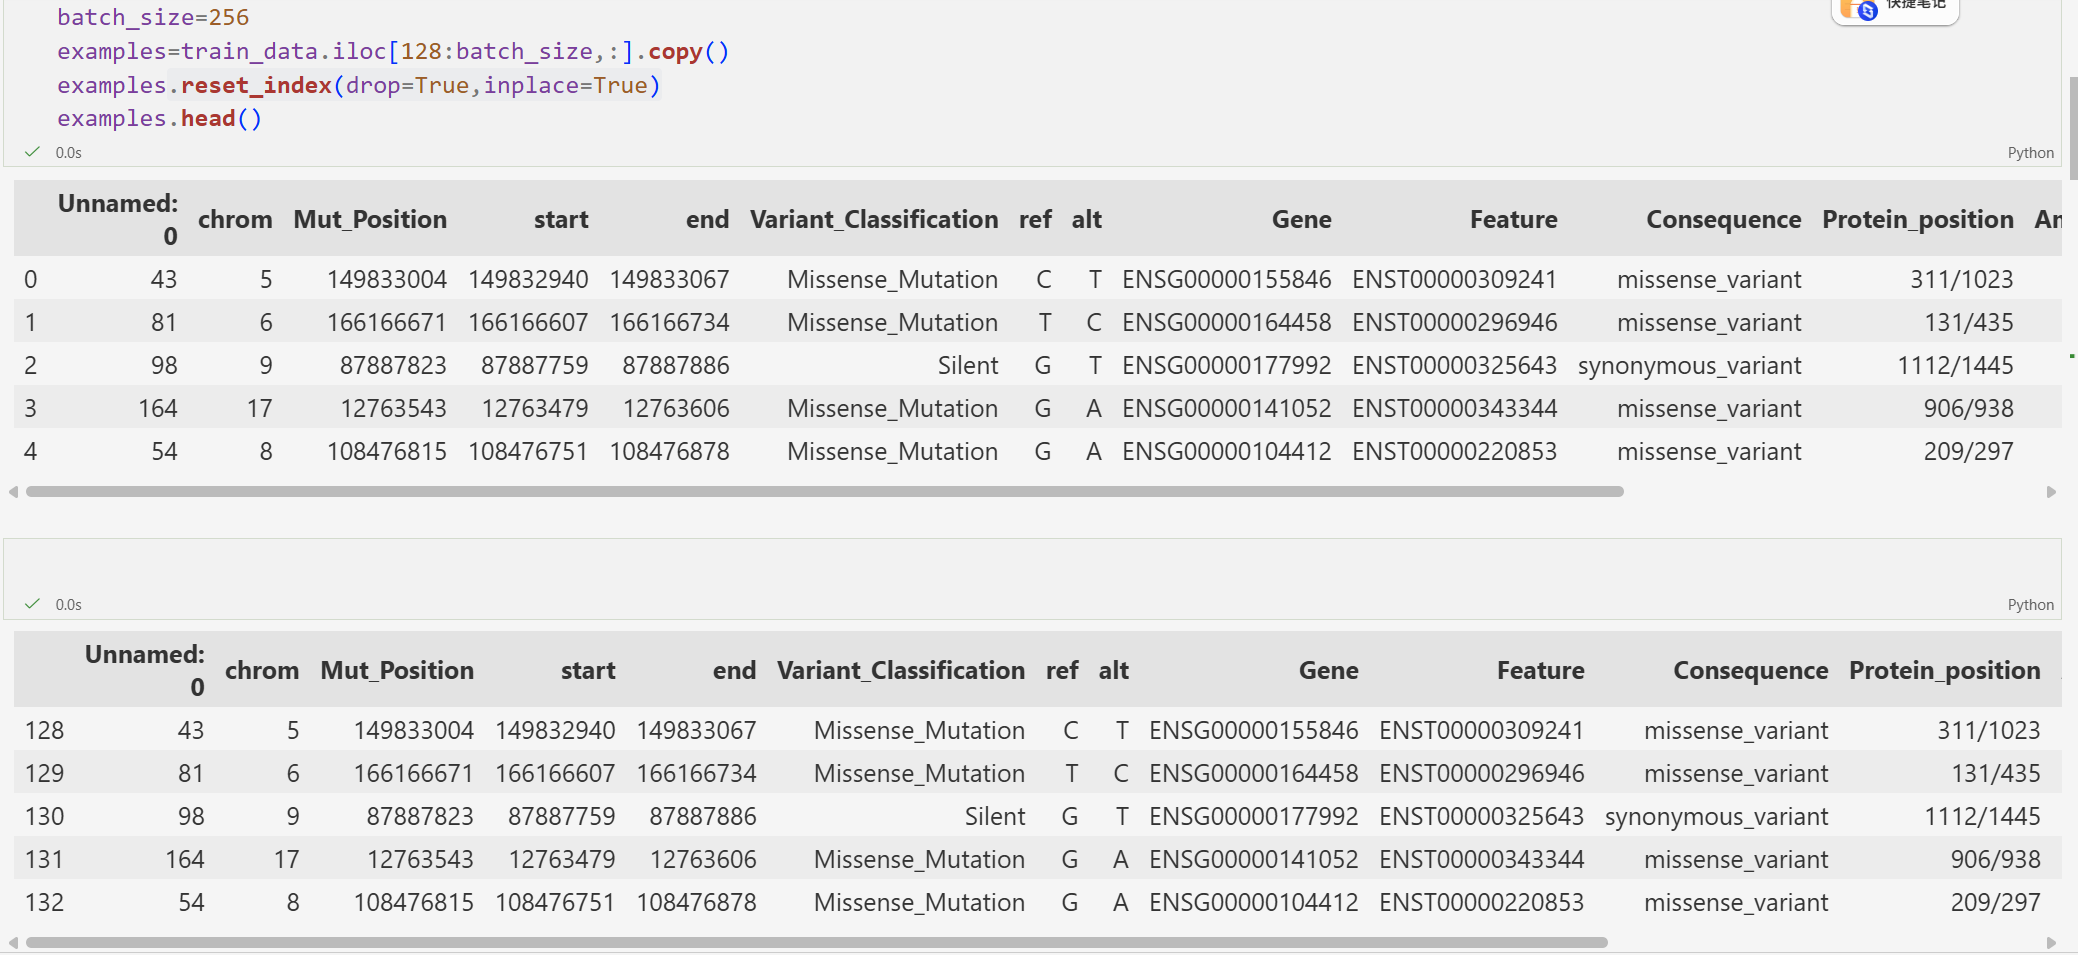Click the horizontal scrollbar of the first table
2078x955 pixels.
pyautogui.click(x=824, y=492)
